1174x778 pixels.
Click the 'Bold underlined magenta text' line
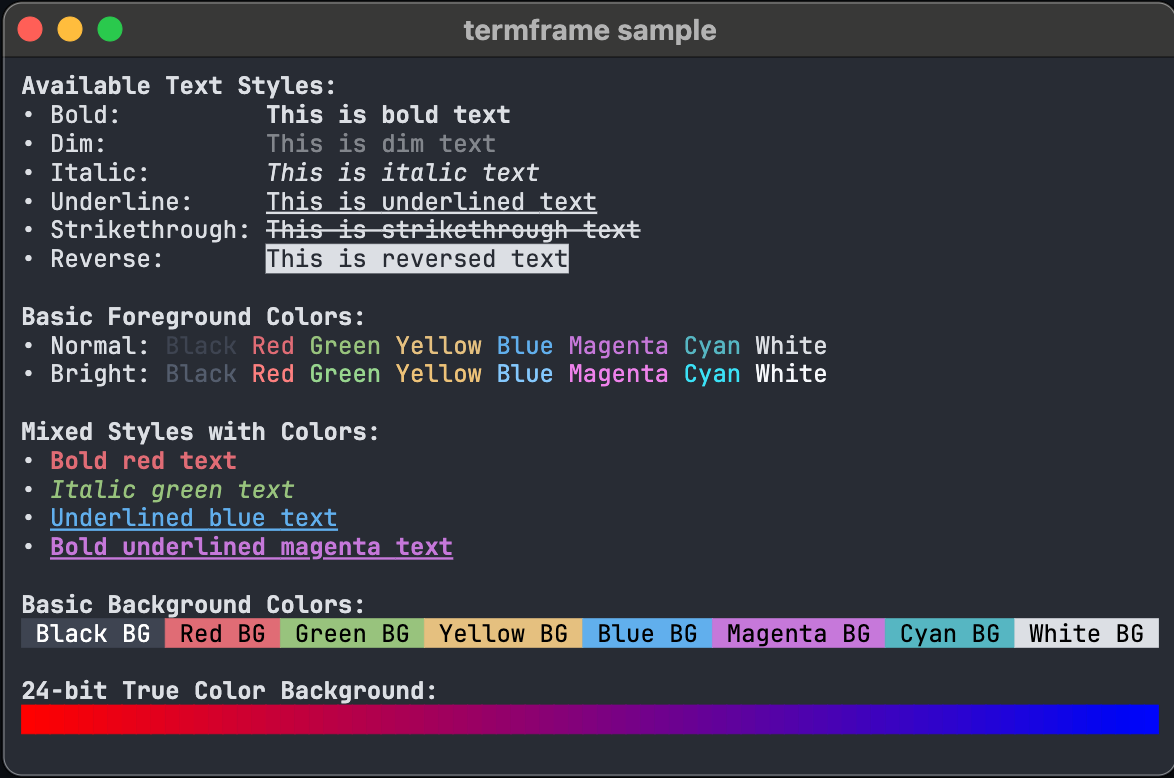[252, 547]
